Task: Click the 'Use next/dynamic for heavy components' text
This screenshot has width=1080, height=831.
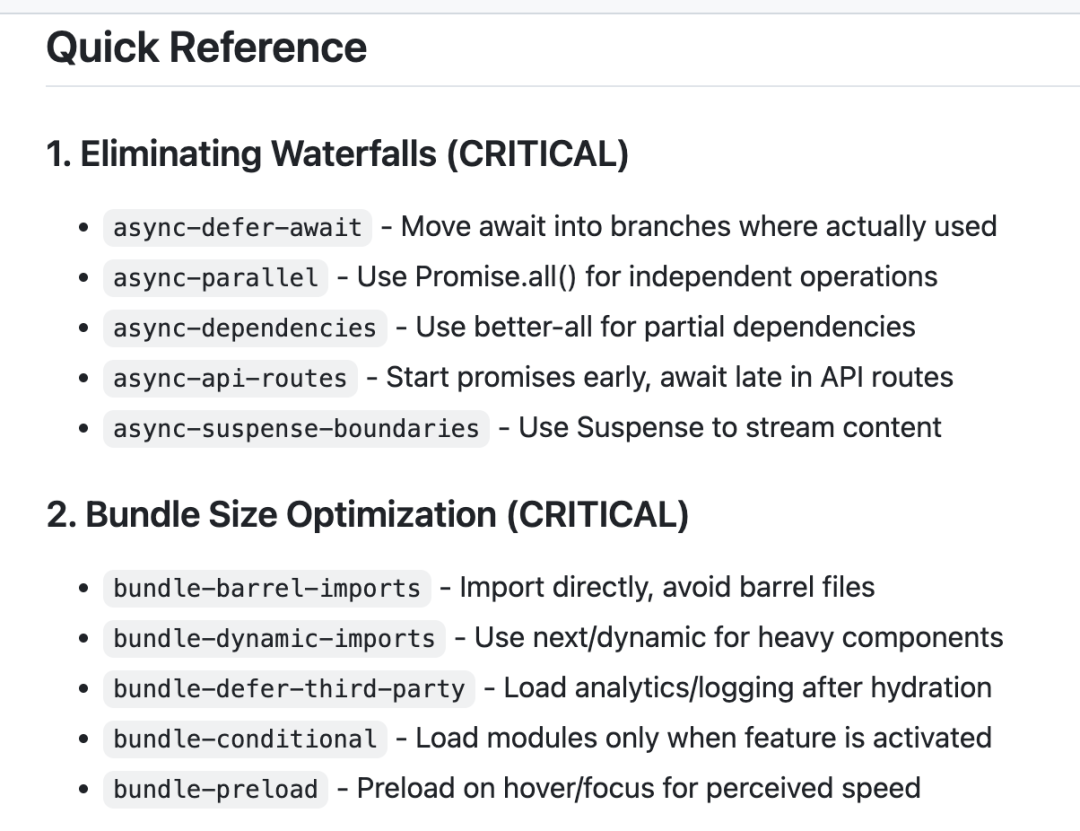Action: click(x=738, y=637)
